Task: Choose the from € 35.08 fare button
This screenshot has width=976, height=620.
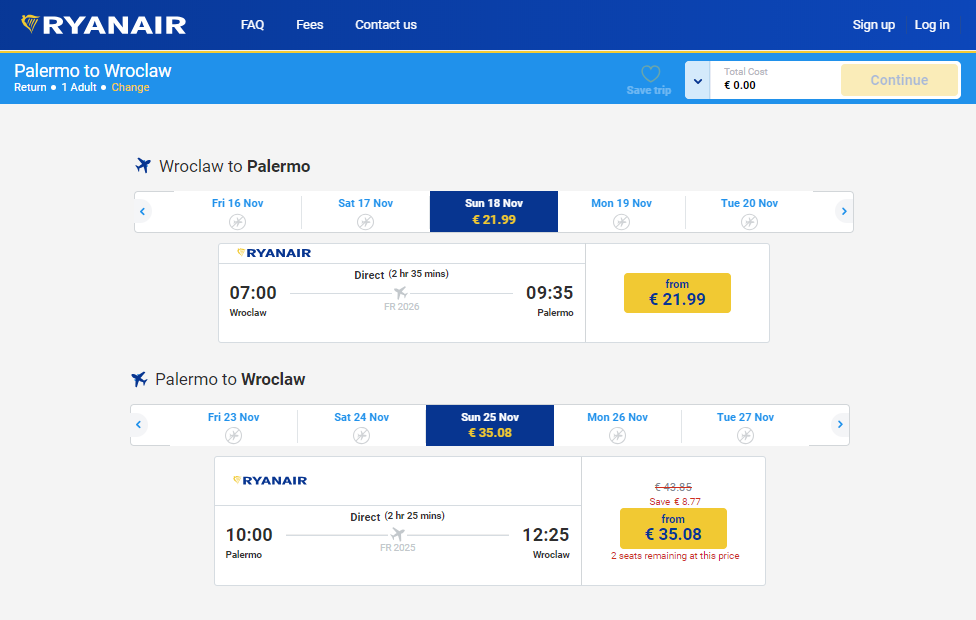Action: (673, 528)
